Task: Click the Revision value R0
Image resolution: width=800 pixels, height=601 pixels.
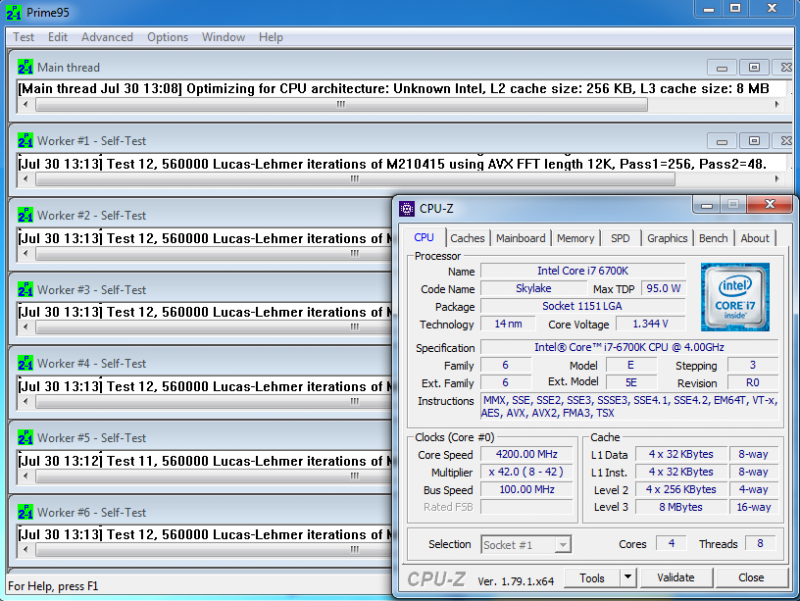Action: click(x=753, y=383)
